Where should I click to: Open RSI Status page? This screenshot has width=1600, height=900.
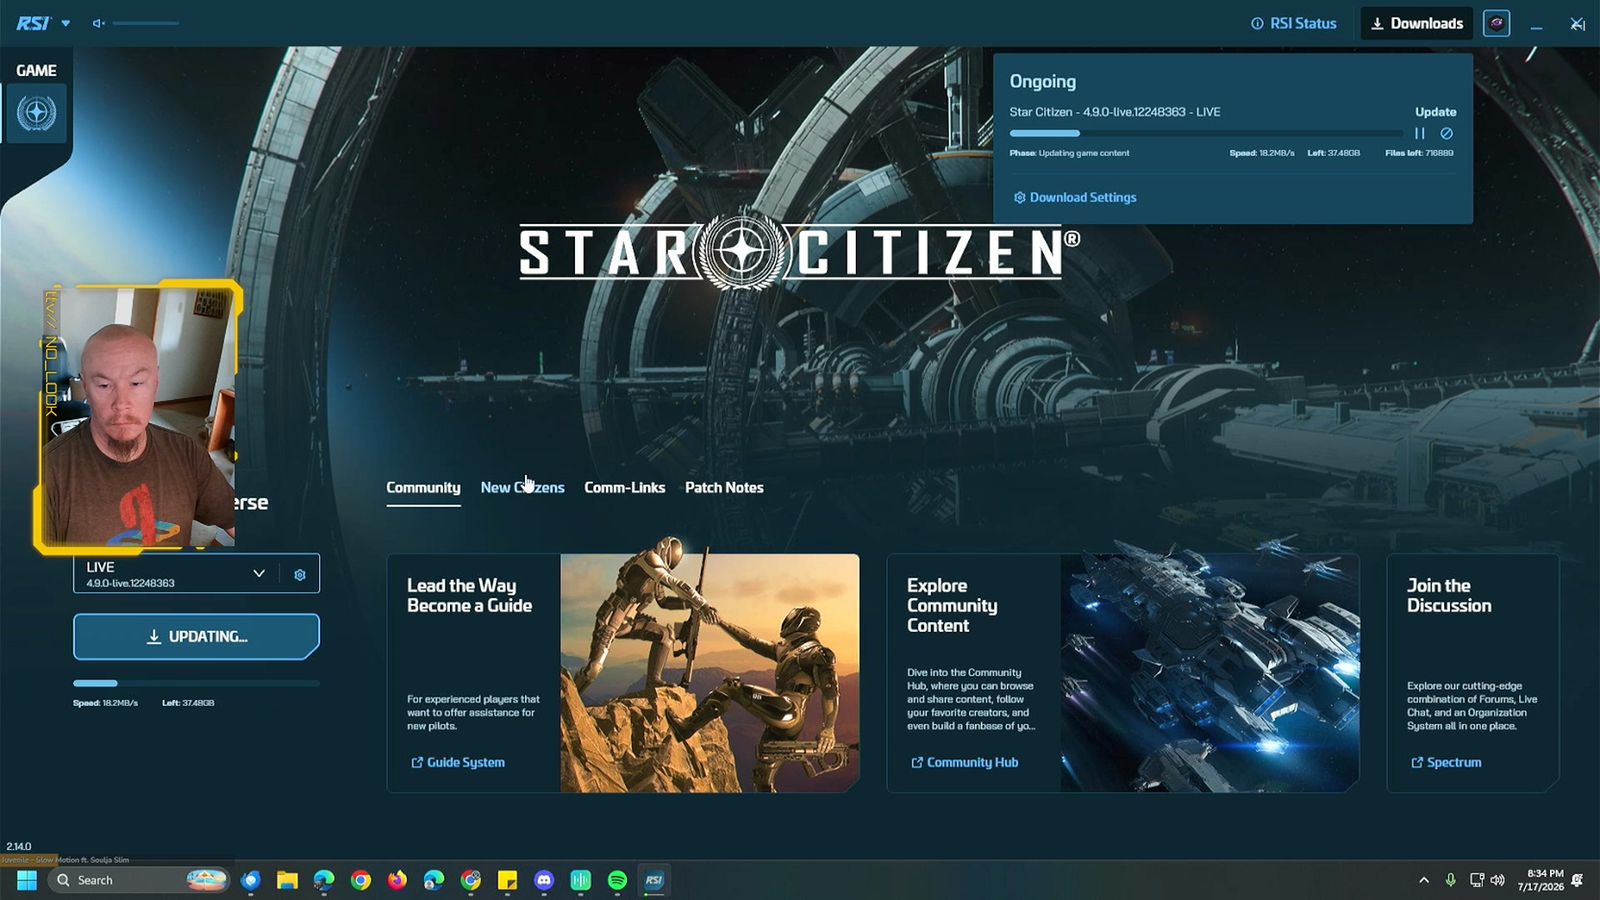tap(1293, 23)
